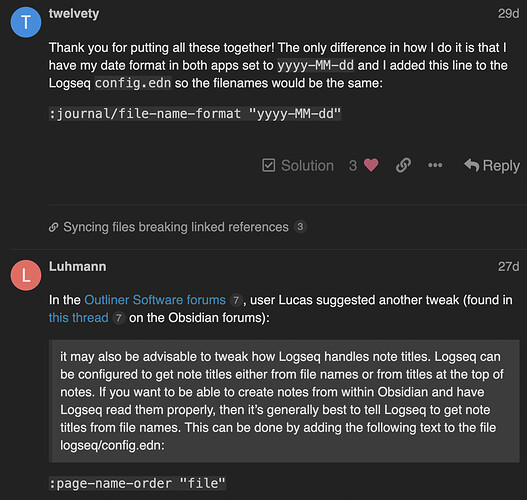The height and width of the screenshot is (500, 527).
Task: Show more actions with ellipsis icon
Action: coord(435,165)
